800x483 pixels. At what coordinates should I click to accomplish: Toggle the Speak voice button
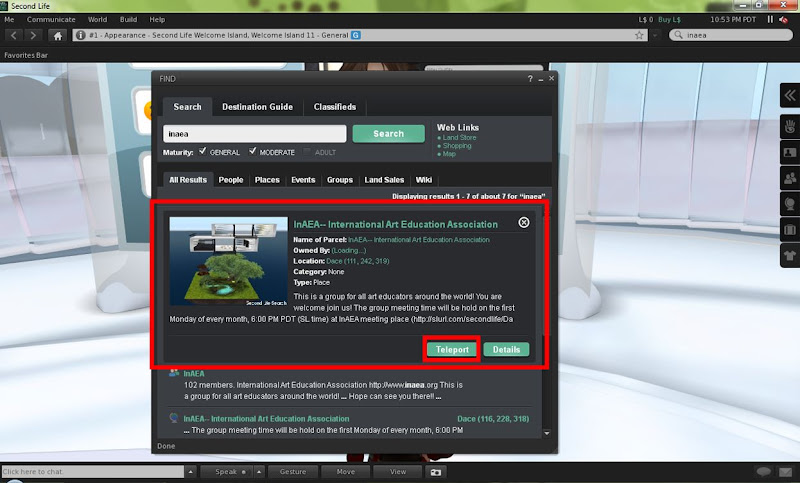coord(226,472)
